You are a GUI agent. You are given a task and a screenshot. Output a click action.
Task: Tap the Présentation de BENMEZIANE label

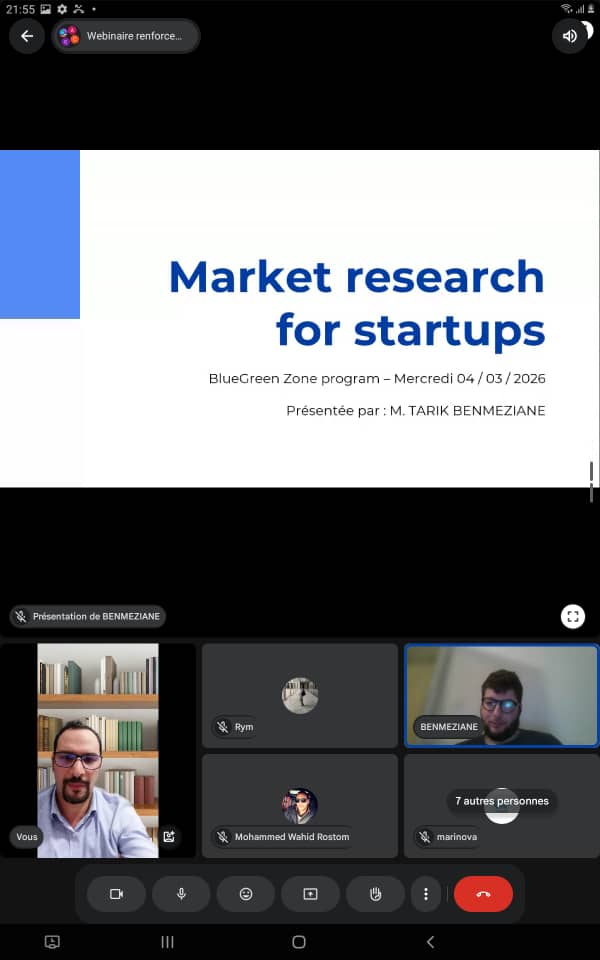coord(88,617)
